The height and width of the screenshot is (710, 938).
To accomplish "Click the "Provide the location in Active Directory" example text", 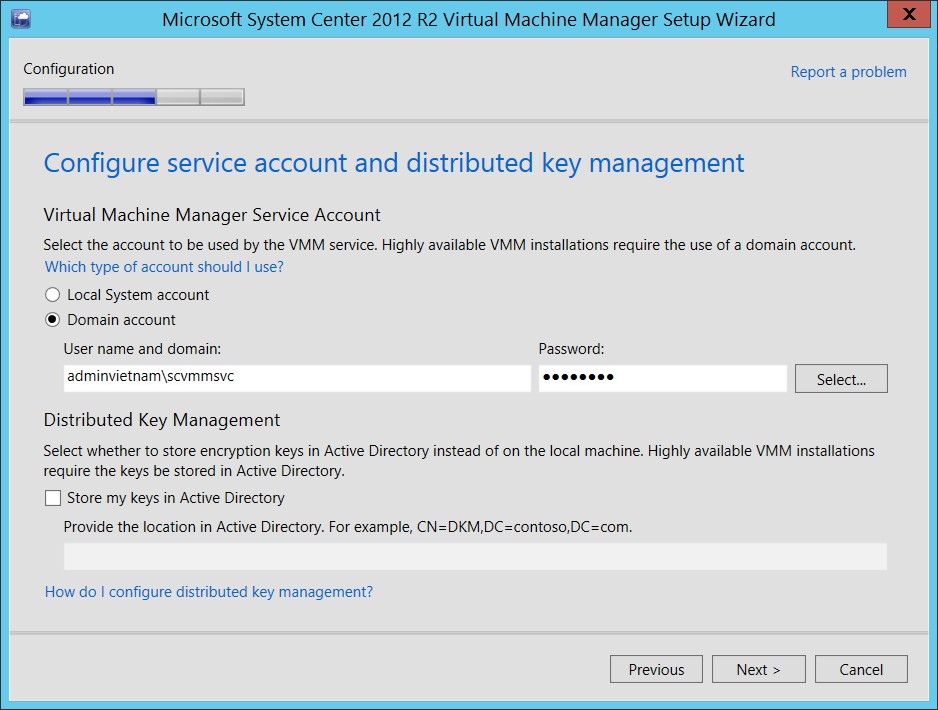I will (x=348, y=527).
